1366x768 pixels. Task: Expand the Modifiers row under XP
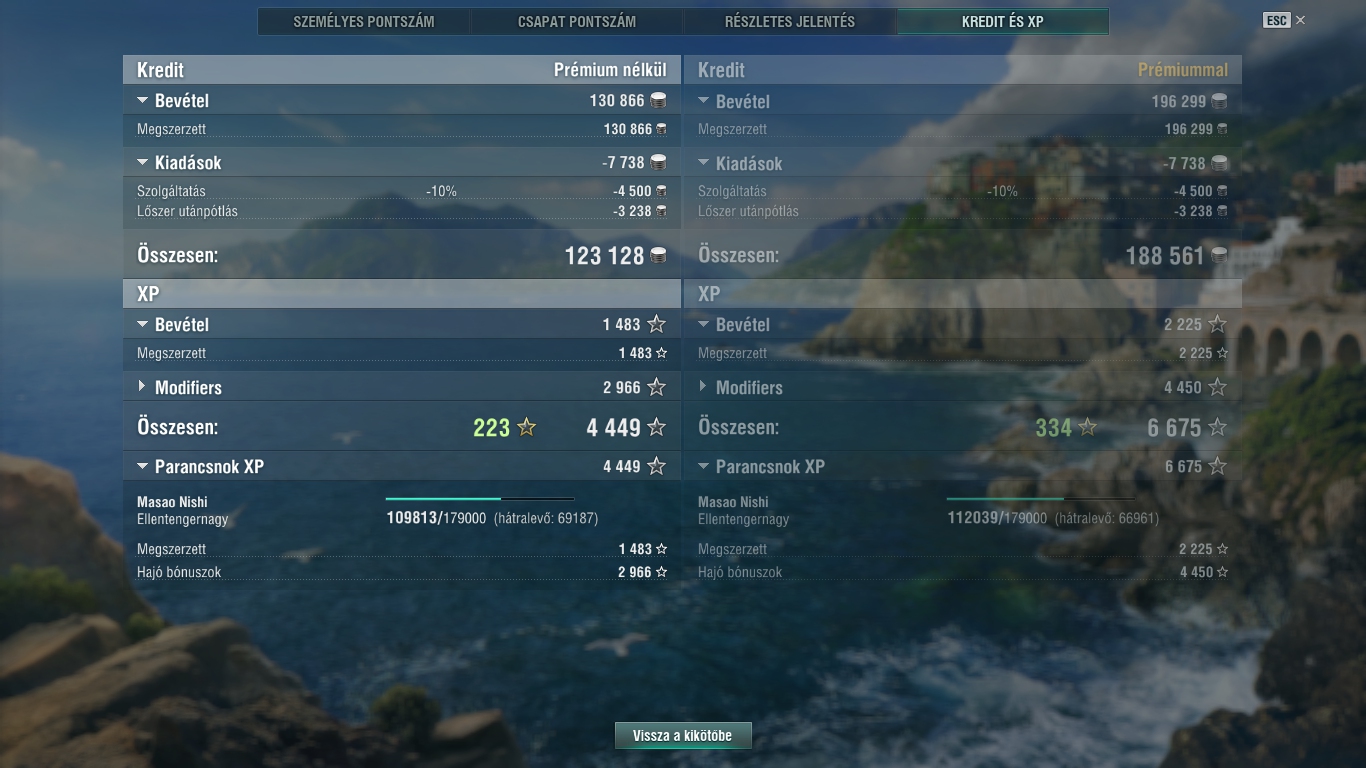tap(142, 387)
